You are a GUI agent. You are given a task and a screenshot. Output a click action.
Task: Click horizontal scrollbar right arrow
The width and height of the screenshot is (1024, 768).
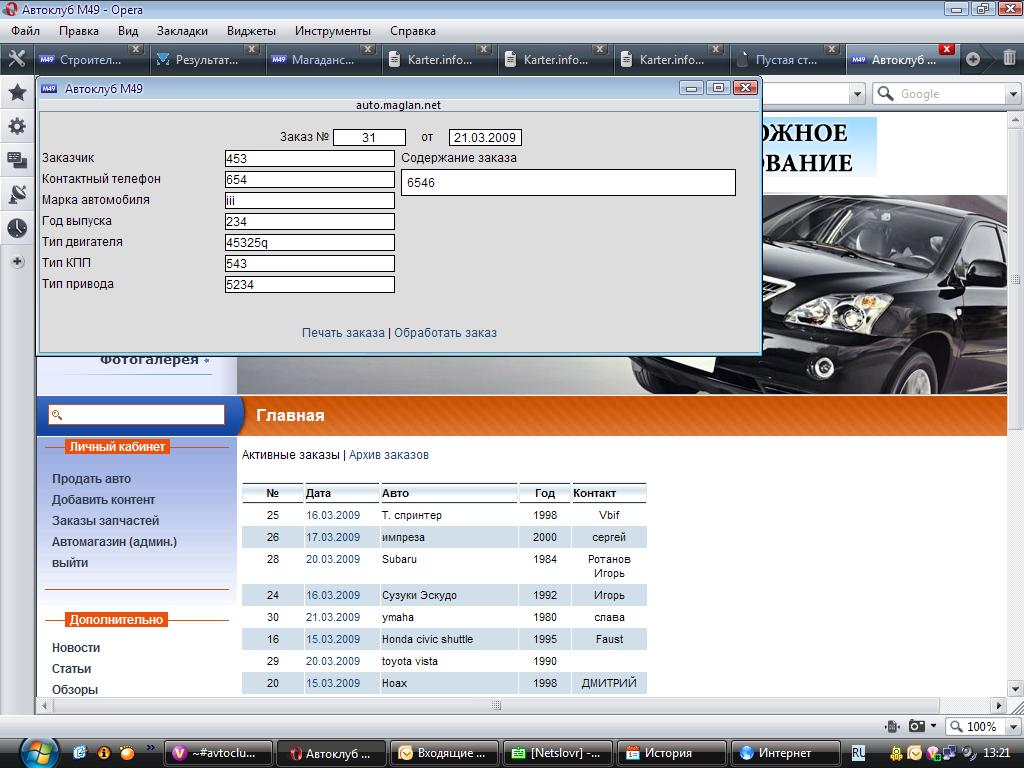(998, 705)
